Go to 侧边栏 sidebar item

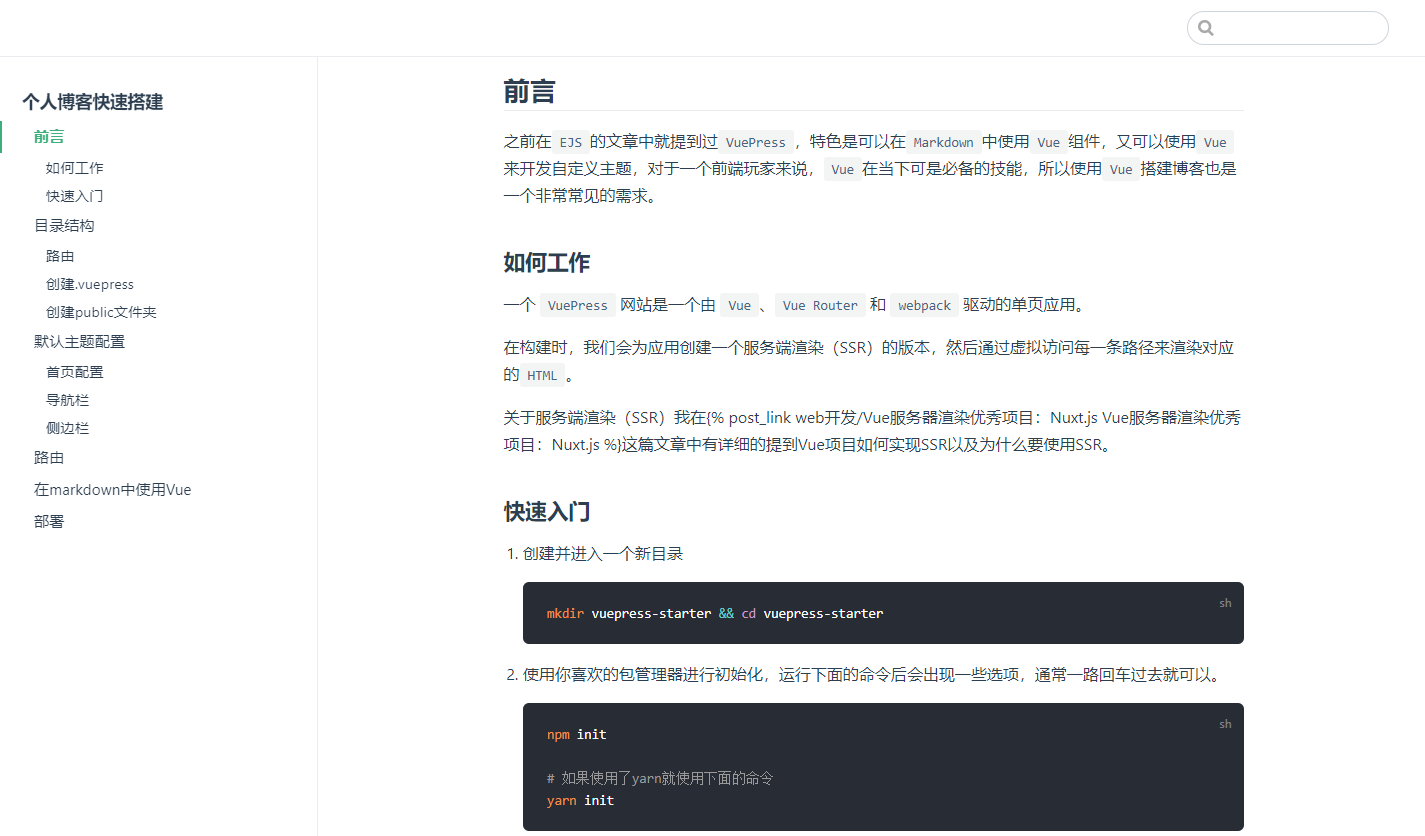click(68, 428)
